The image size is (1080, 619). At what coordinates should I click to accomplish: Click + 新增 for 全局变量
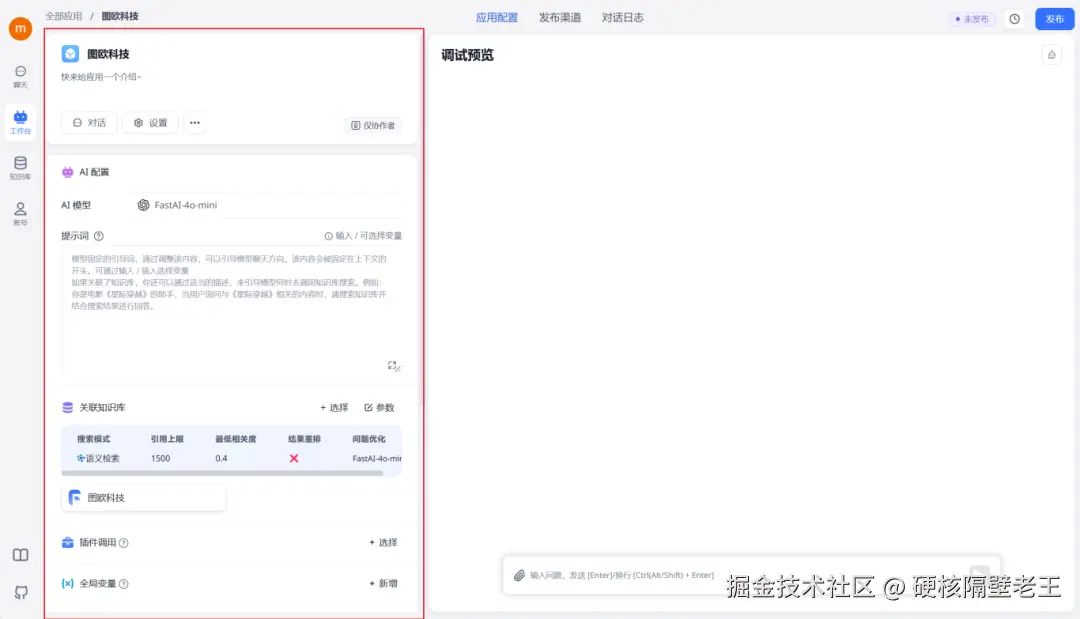tap(384, 584)
